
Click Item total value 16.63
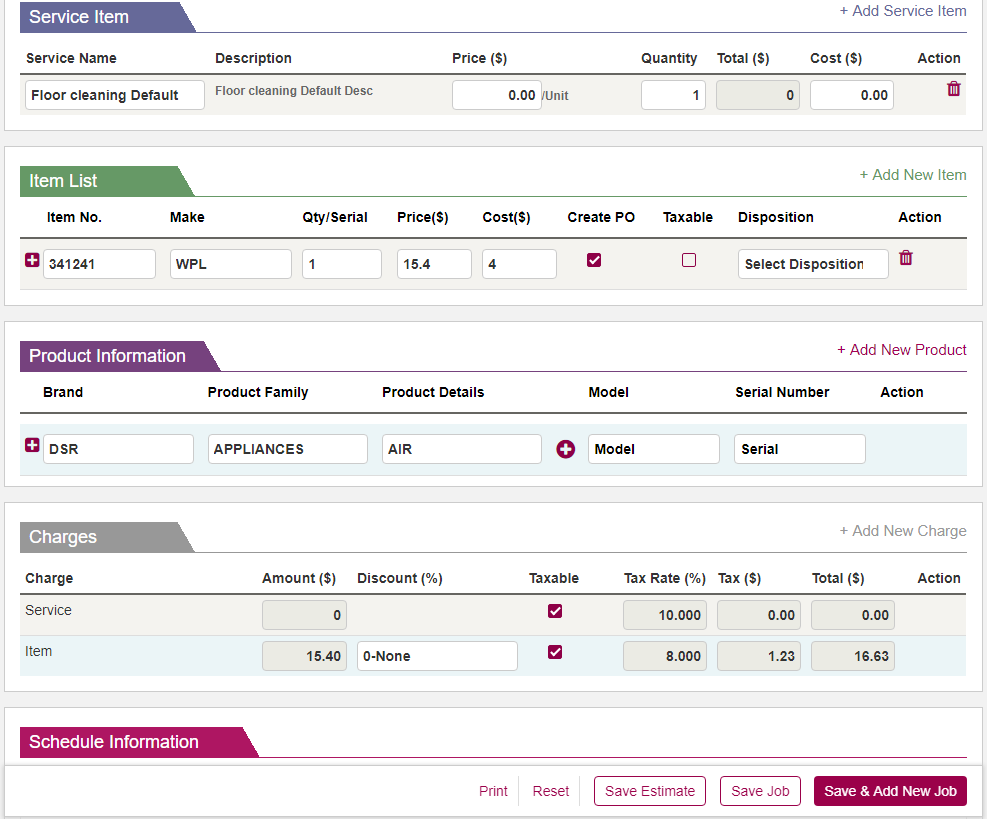[852, 656]
